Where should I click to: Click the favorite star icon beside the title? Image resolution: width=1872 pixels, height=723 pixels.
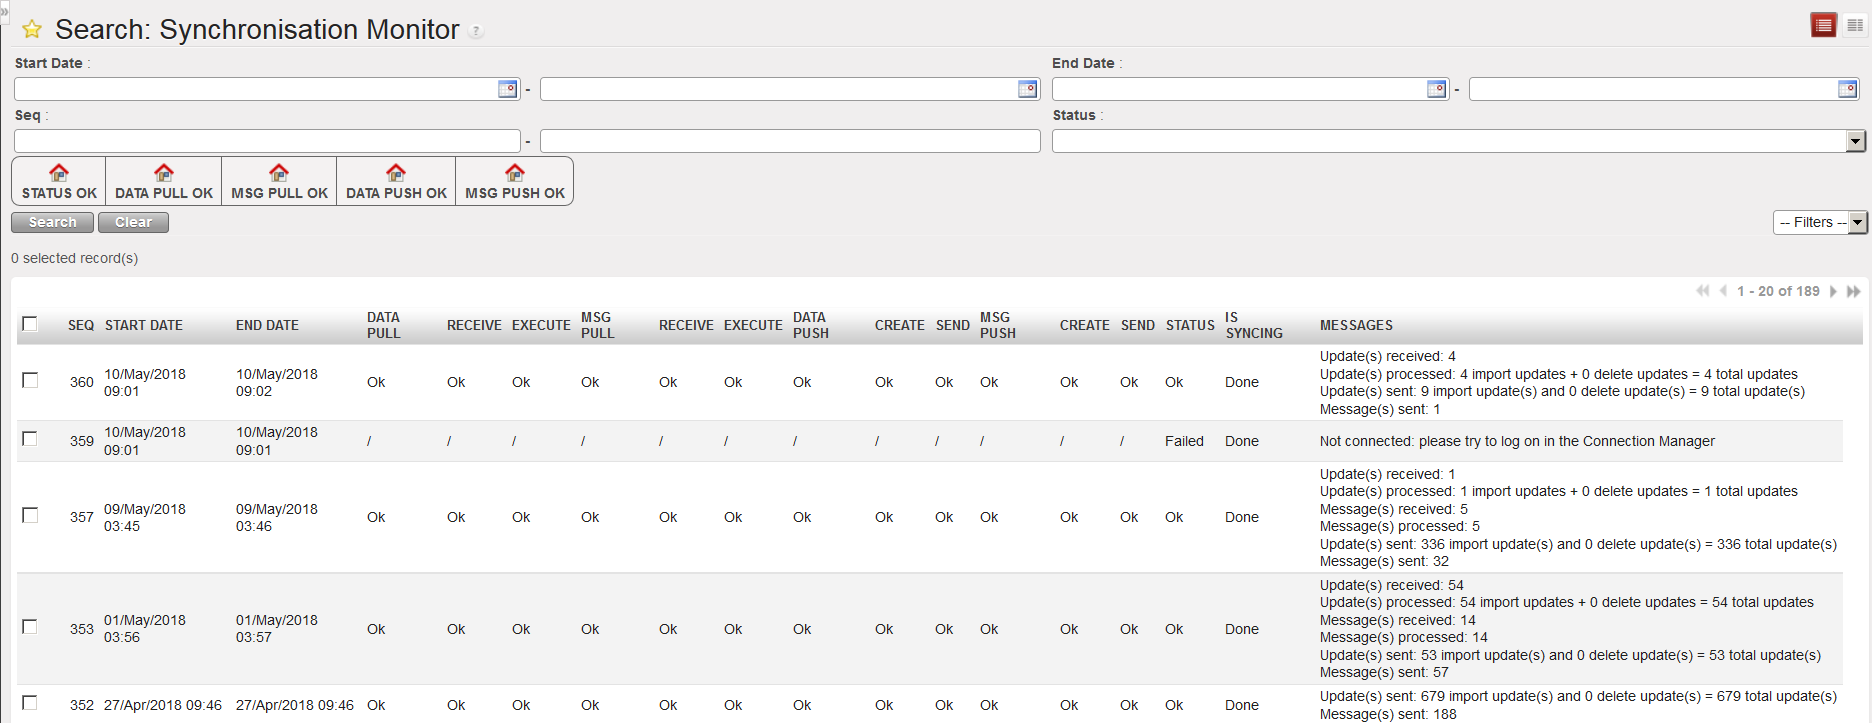pos(32,30)
